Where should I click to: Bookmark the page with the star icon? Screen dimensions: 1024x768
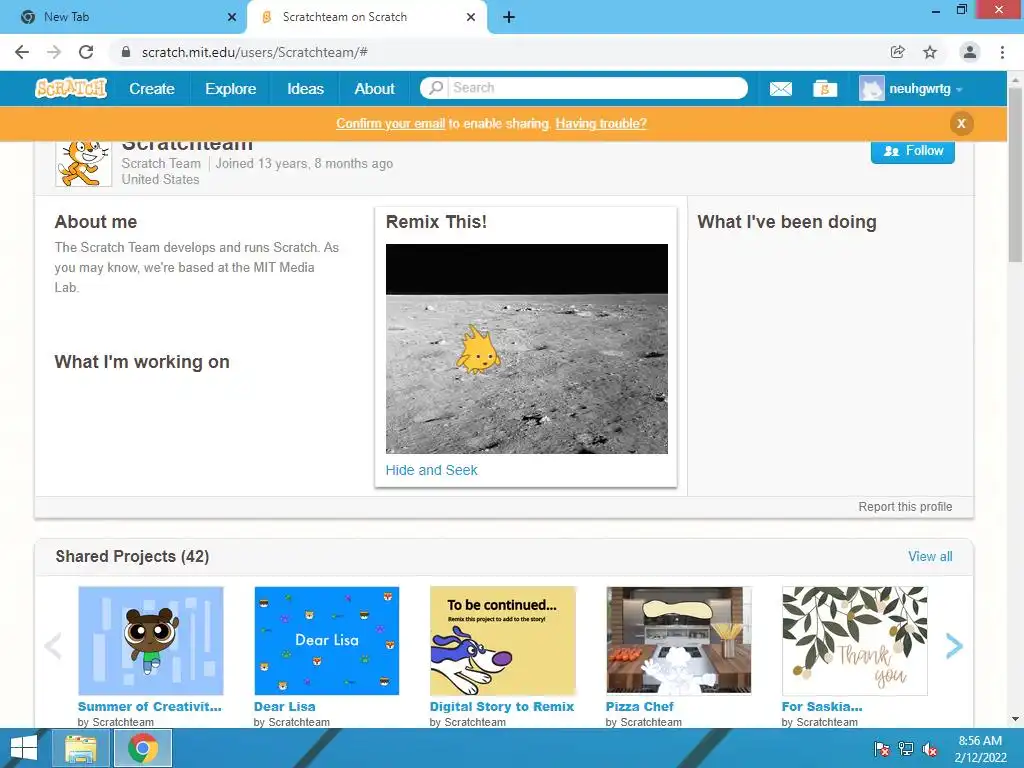click(x=930, y=52)
